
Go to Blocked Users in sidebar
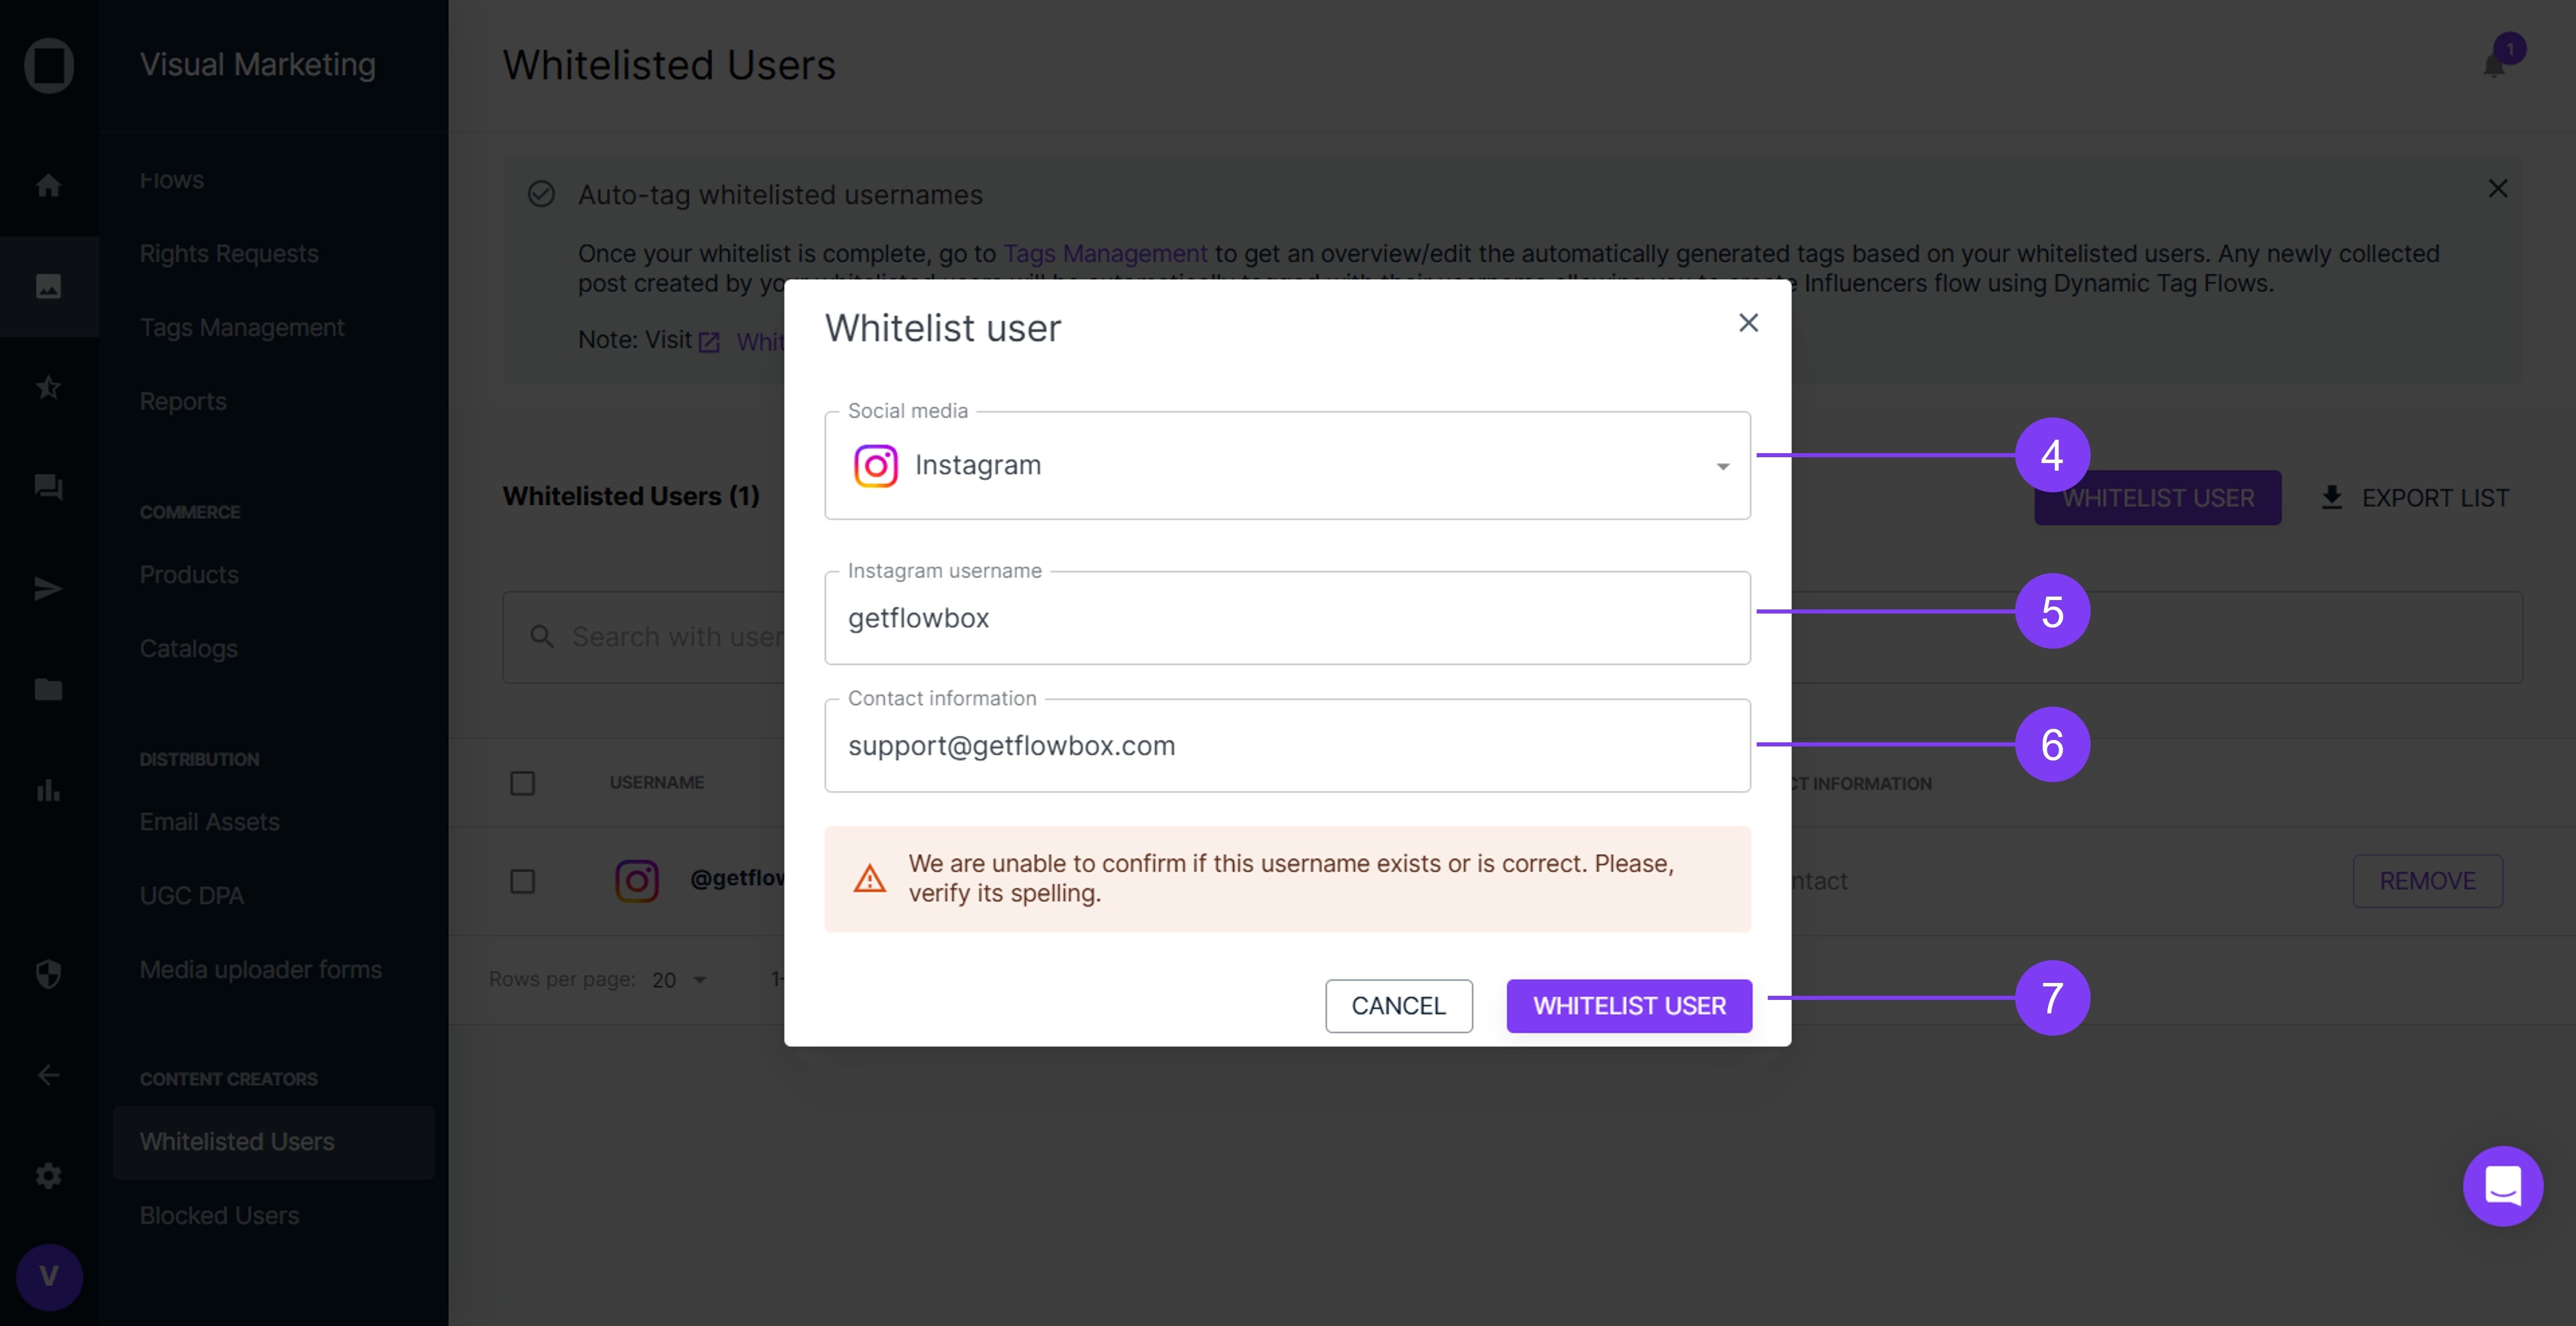coord(219,1215)
